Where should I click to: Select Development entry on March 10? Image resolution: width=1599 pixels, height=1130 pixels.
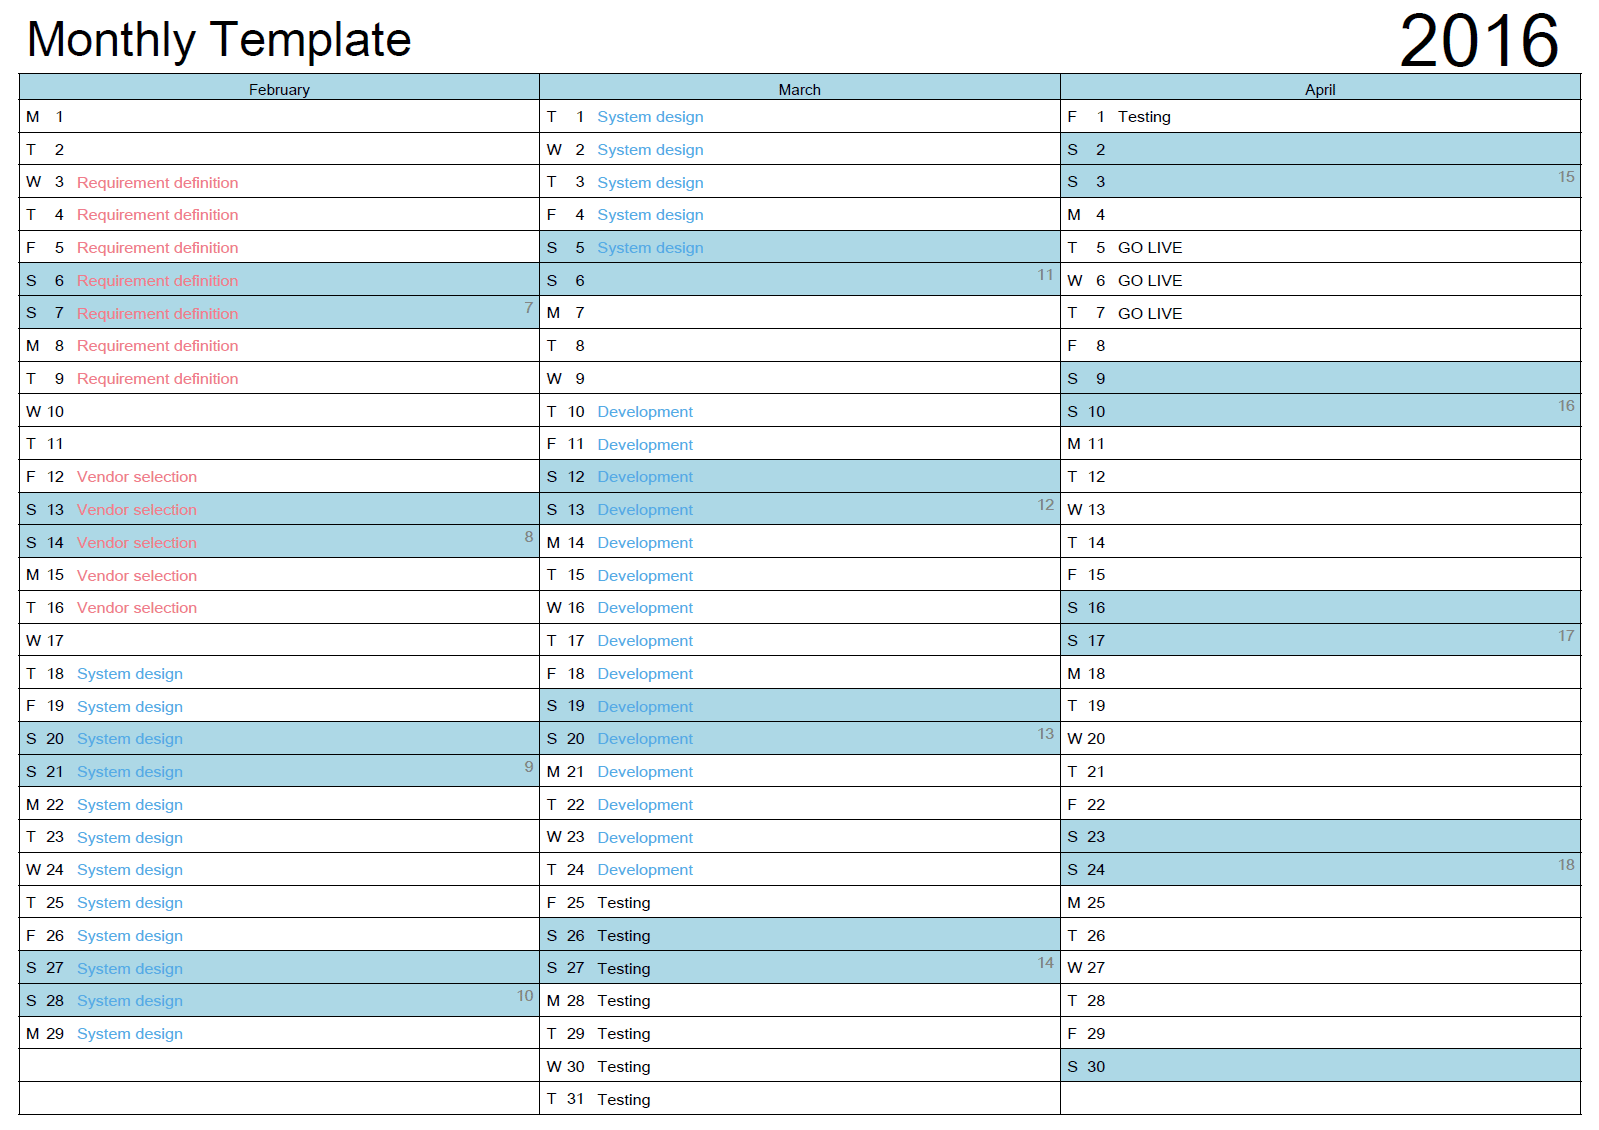pos(645,412)
